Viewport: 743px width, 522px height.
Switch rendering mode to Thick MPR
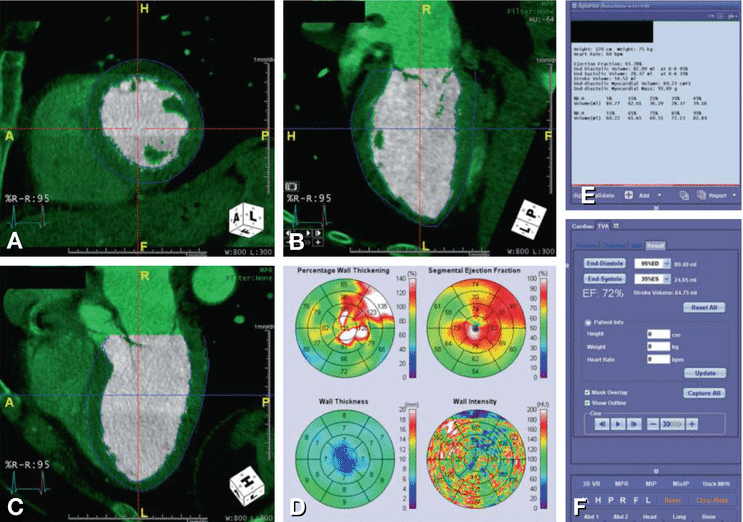[x=716, y=484]
